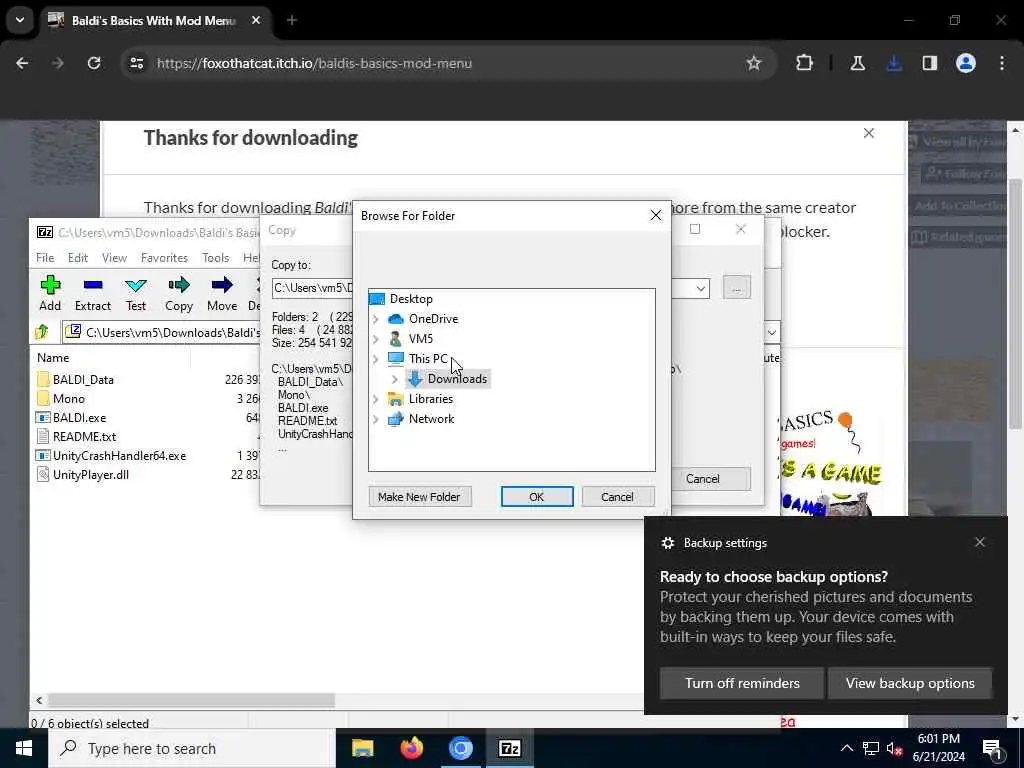Switch to the Baldi's Basics browser tab
1024x768 pixels.
tap(154, 20)
